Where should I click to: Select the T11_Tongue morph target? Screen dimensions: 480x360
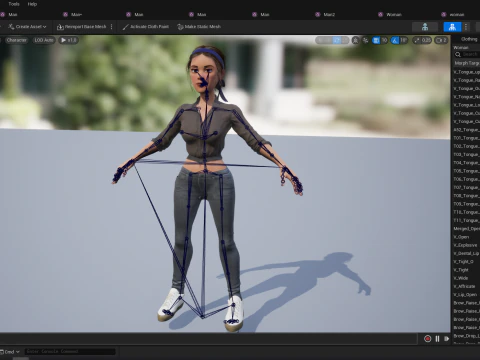pyautogui.click(x=466, y=220)
